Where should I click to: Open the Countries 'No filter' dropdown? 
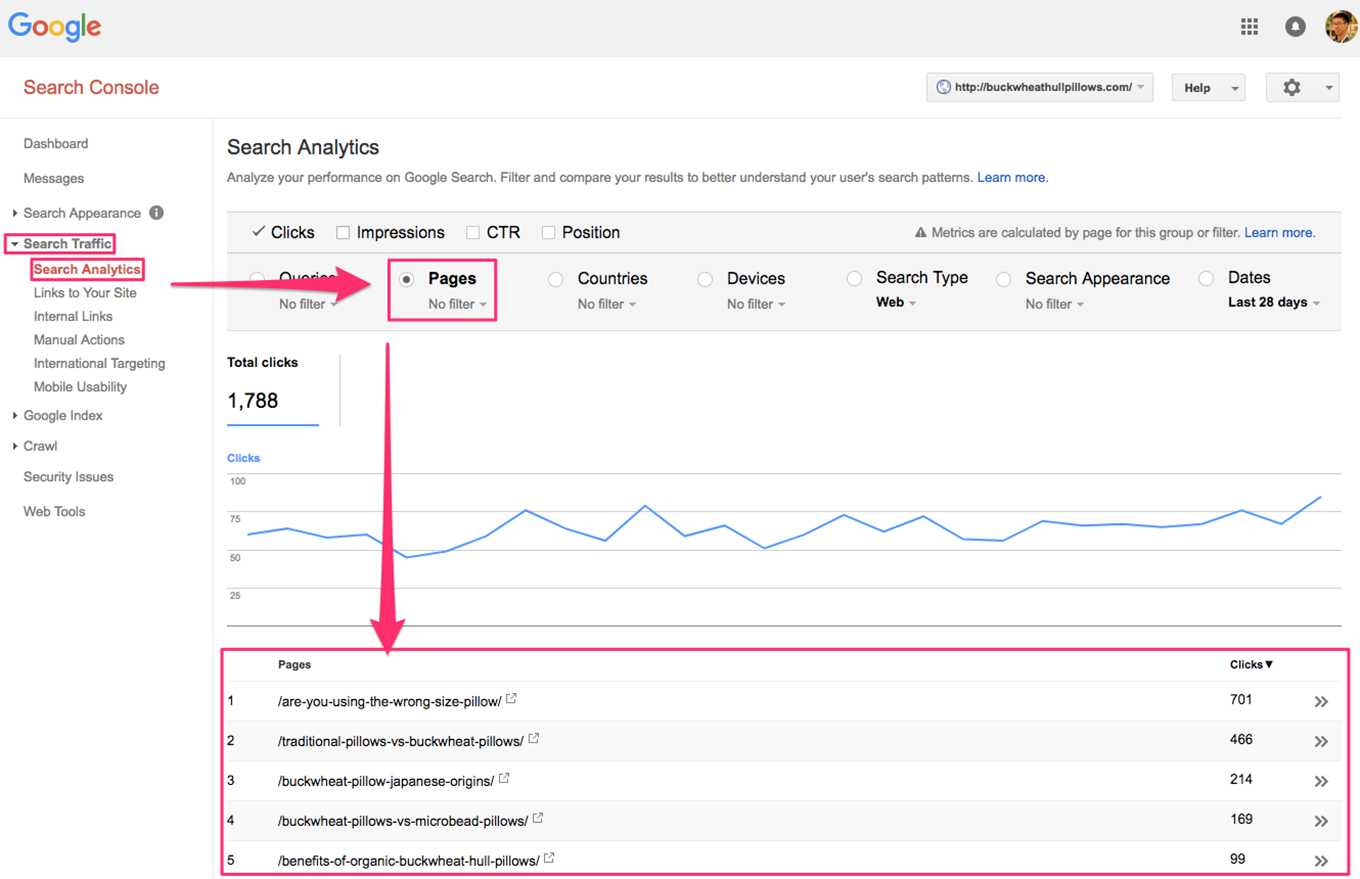point(607,304)
